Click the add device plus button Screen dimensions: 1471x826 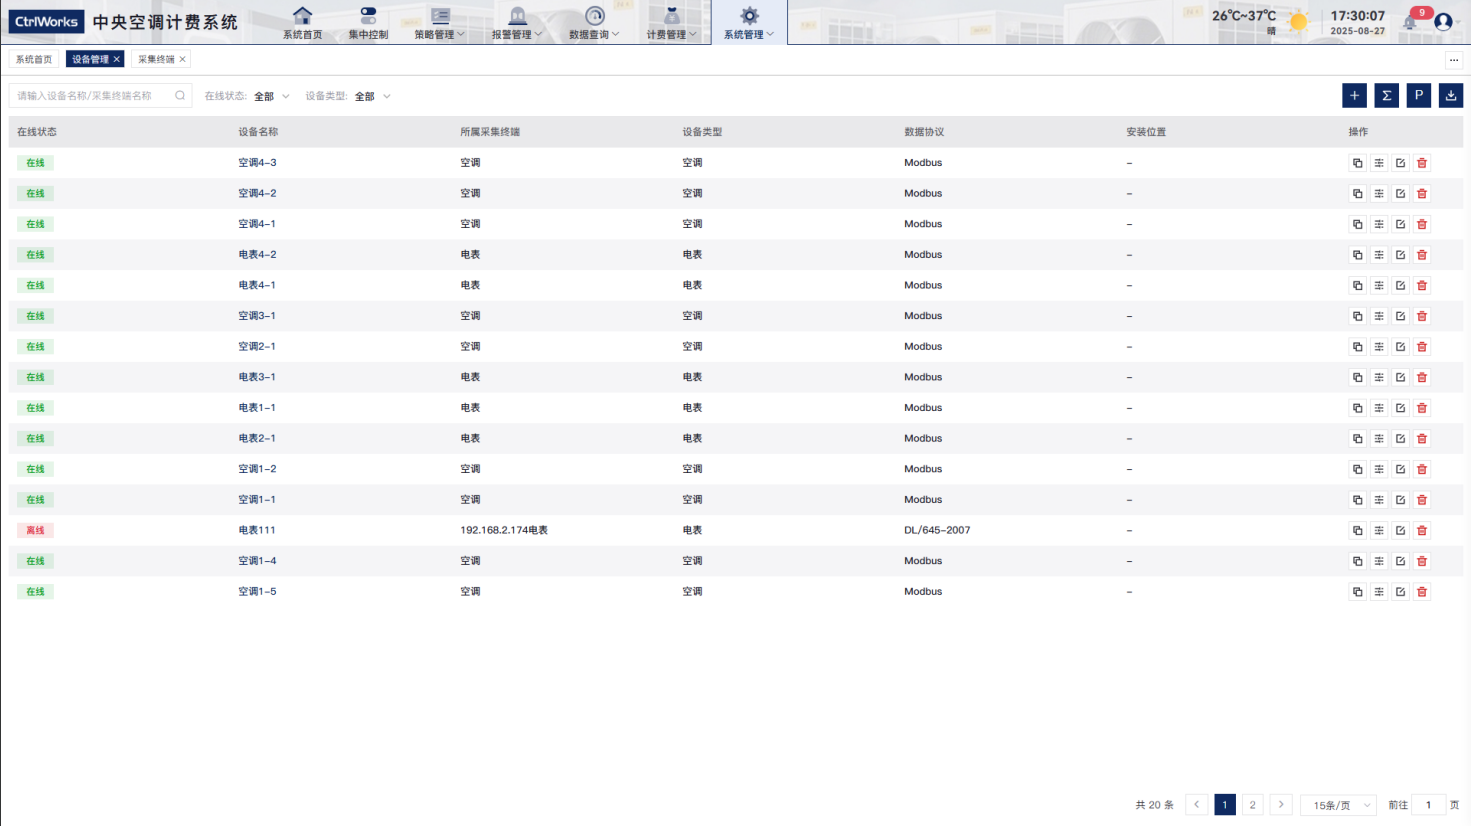[x=1354, y=96]
